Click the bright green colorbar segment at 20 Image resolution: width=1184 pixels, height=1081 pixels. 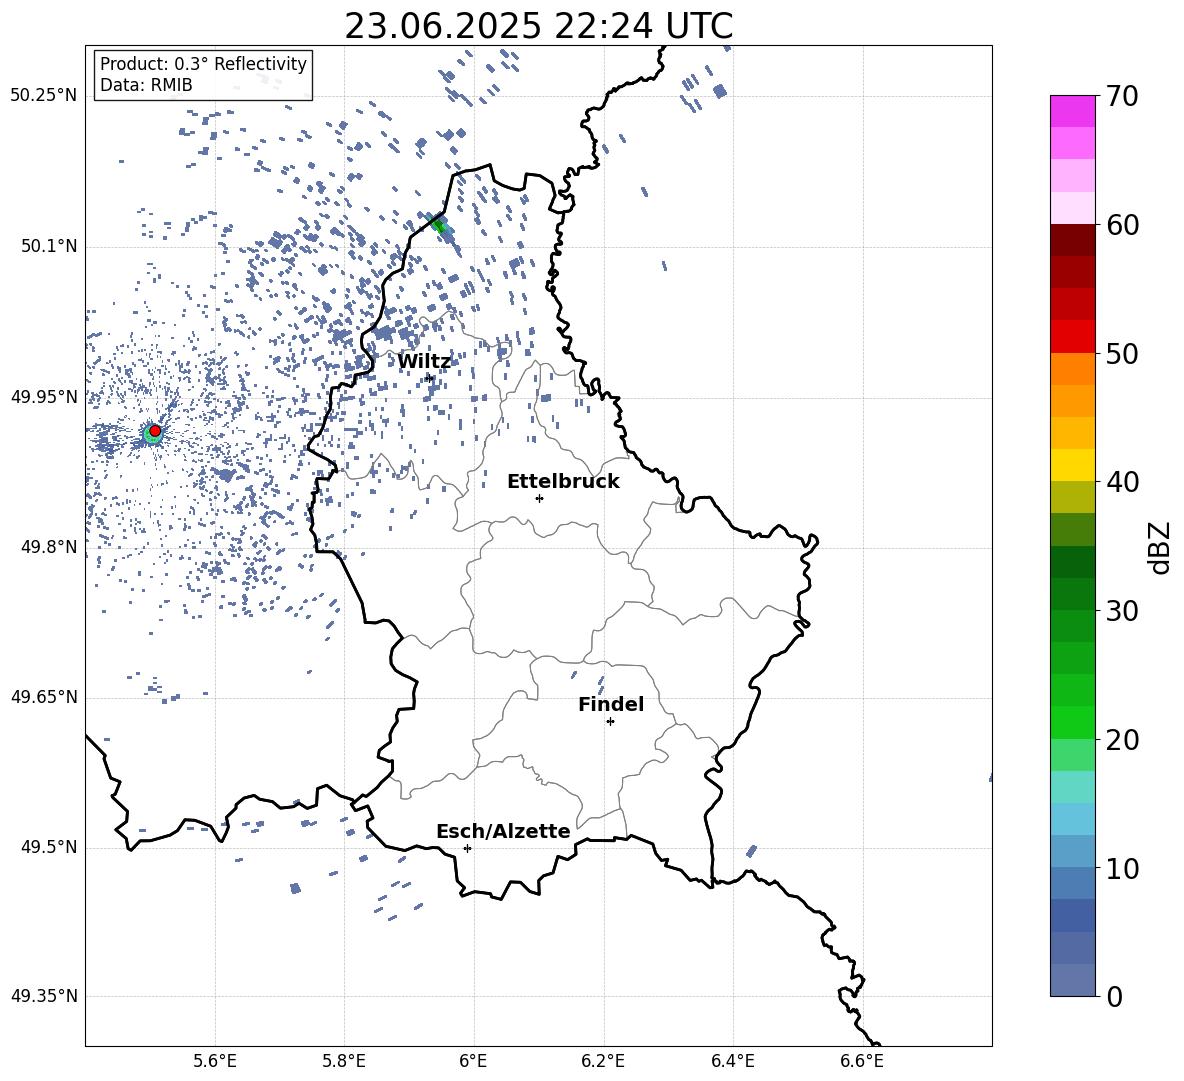pos(1073,722)
